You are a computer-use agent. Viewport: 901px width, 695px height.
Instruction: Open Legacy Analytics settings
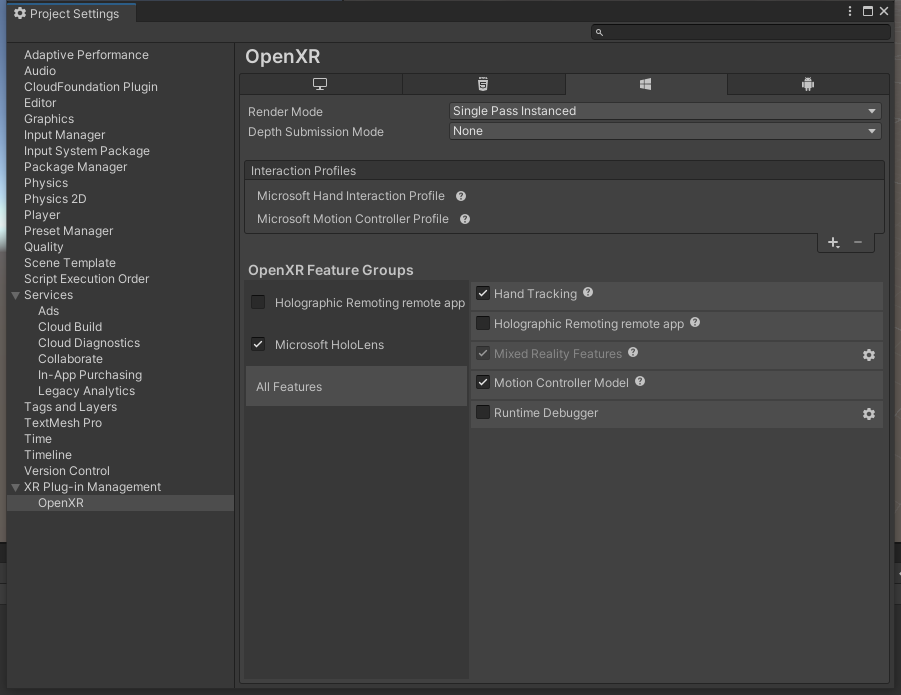[x=86, y=391]
